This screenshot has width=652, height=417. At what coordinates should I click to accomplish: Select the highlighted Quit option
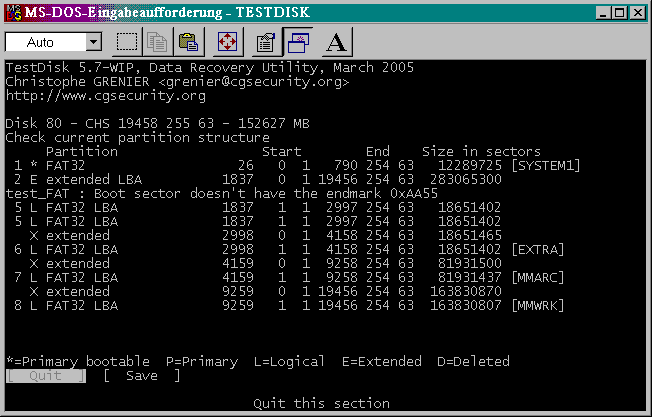click(x=46, y=376)
